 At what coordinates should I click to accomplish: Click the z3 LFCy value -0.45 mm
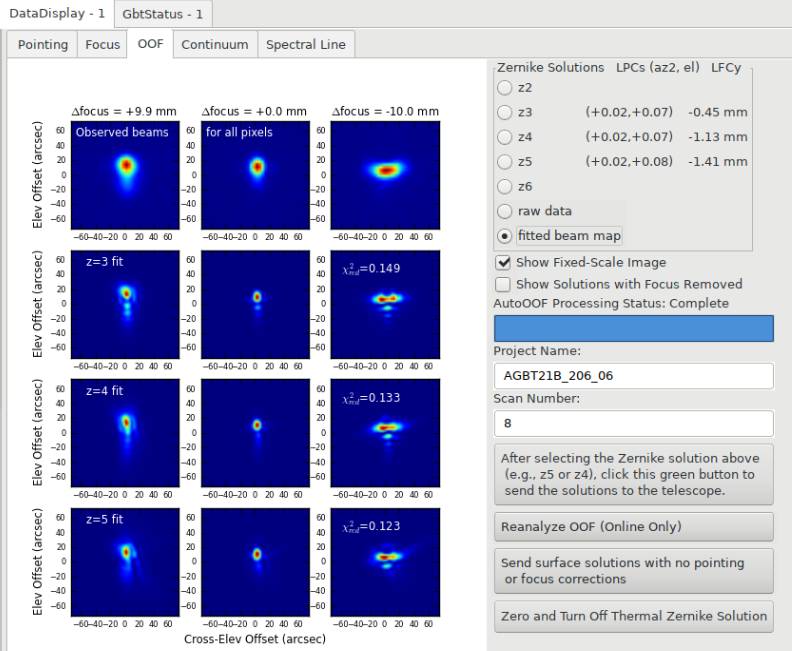coord(718,112)
